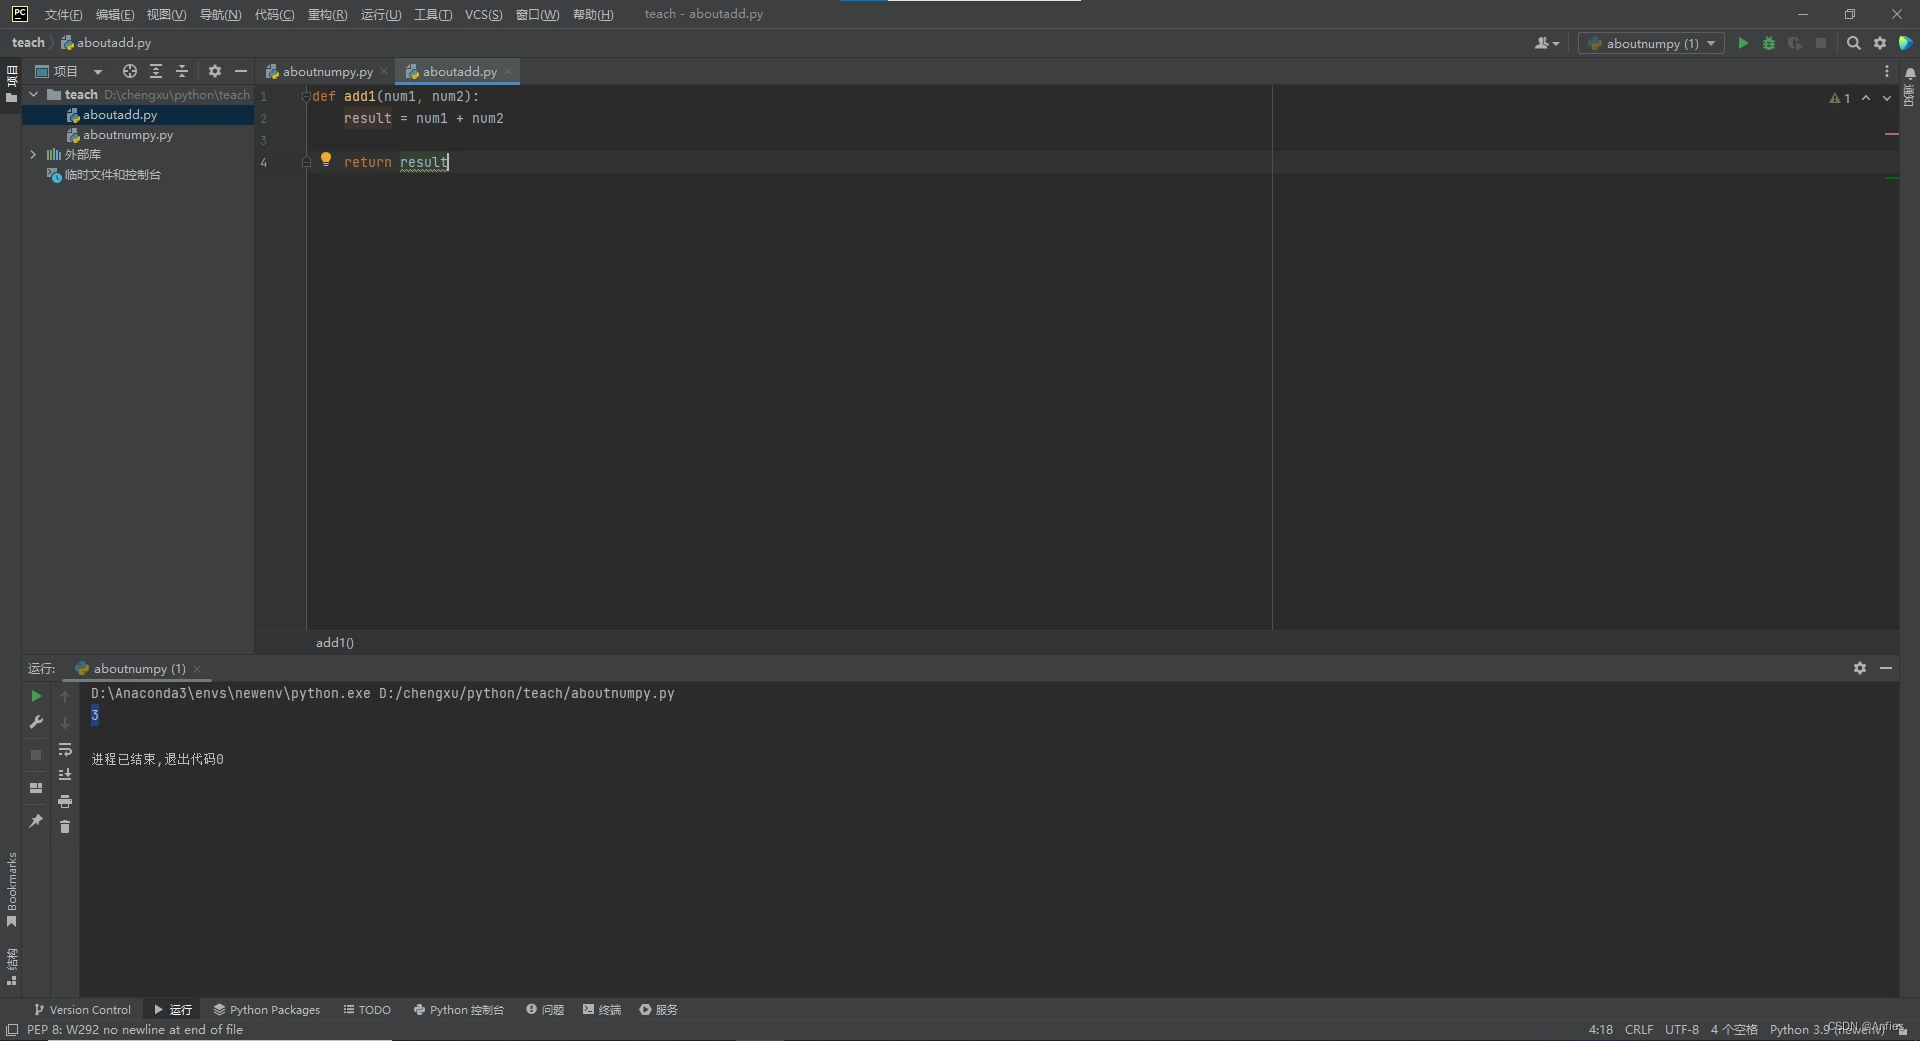Open 重构(R) menu
This screenshot has height=1041, width=1920.
pyautogui.click(x=327, y=14)
